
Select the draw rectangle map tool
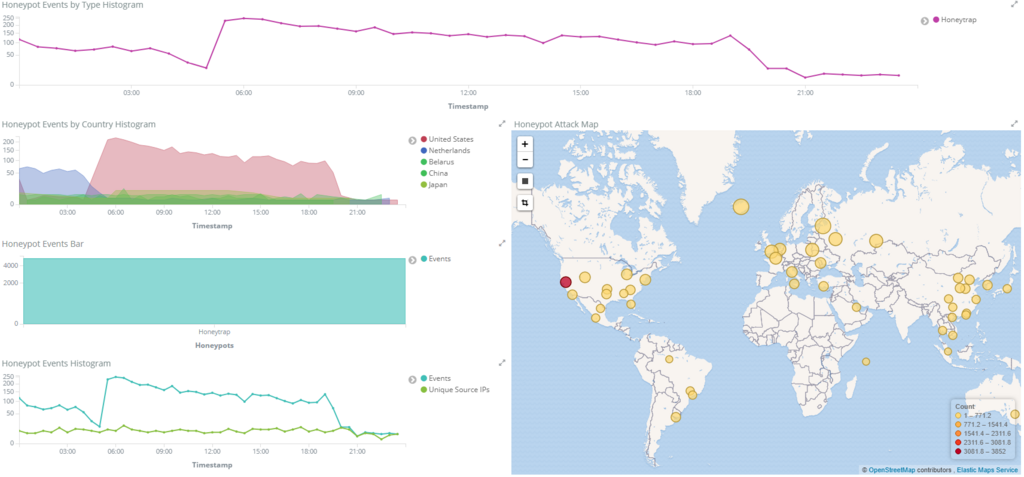[525, 180]
